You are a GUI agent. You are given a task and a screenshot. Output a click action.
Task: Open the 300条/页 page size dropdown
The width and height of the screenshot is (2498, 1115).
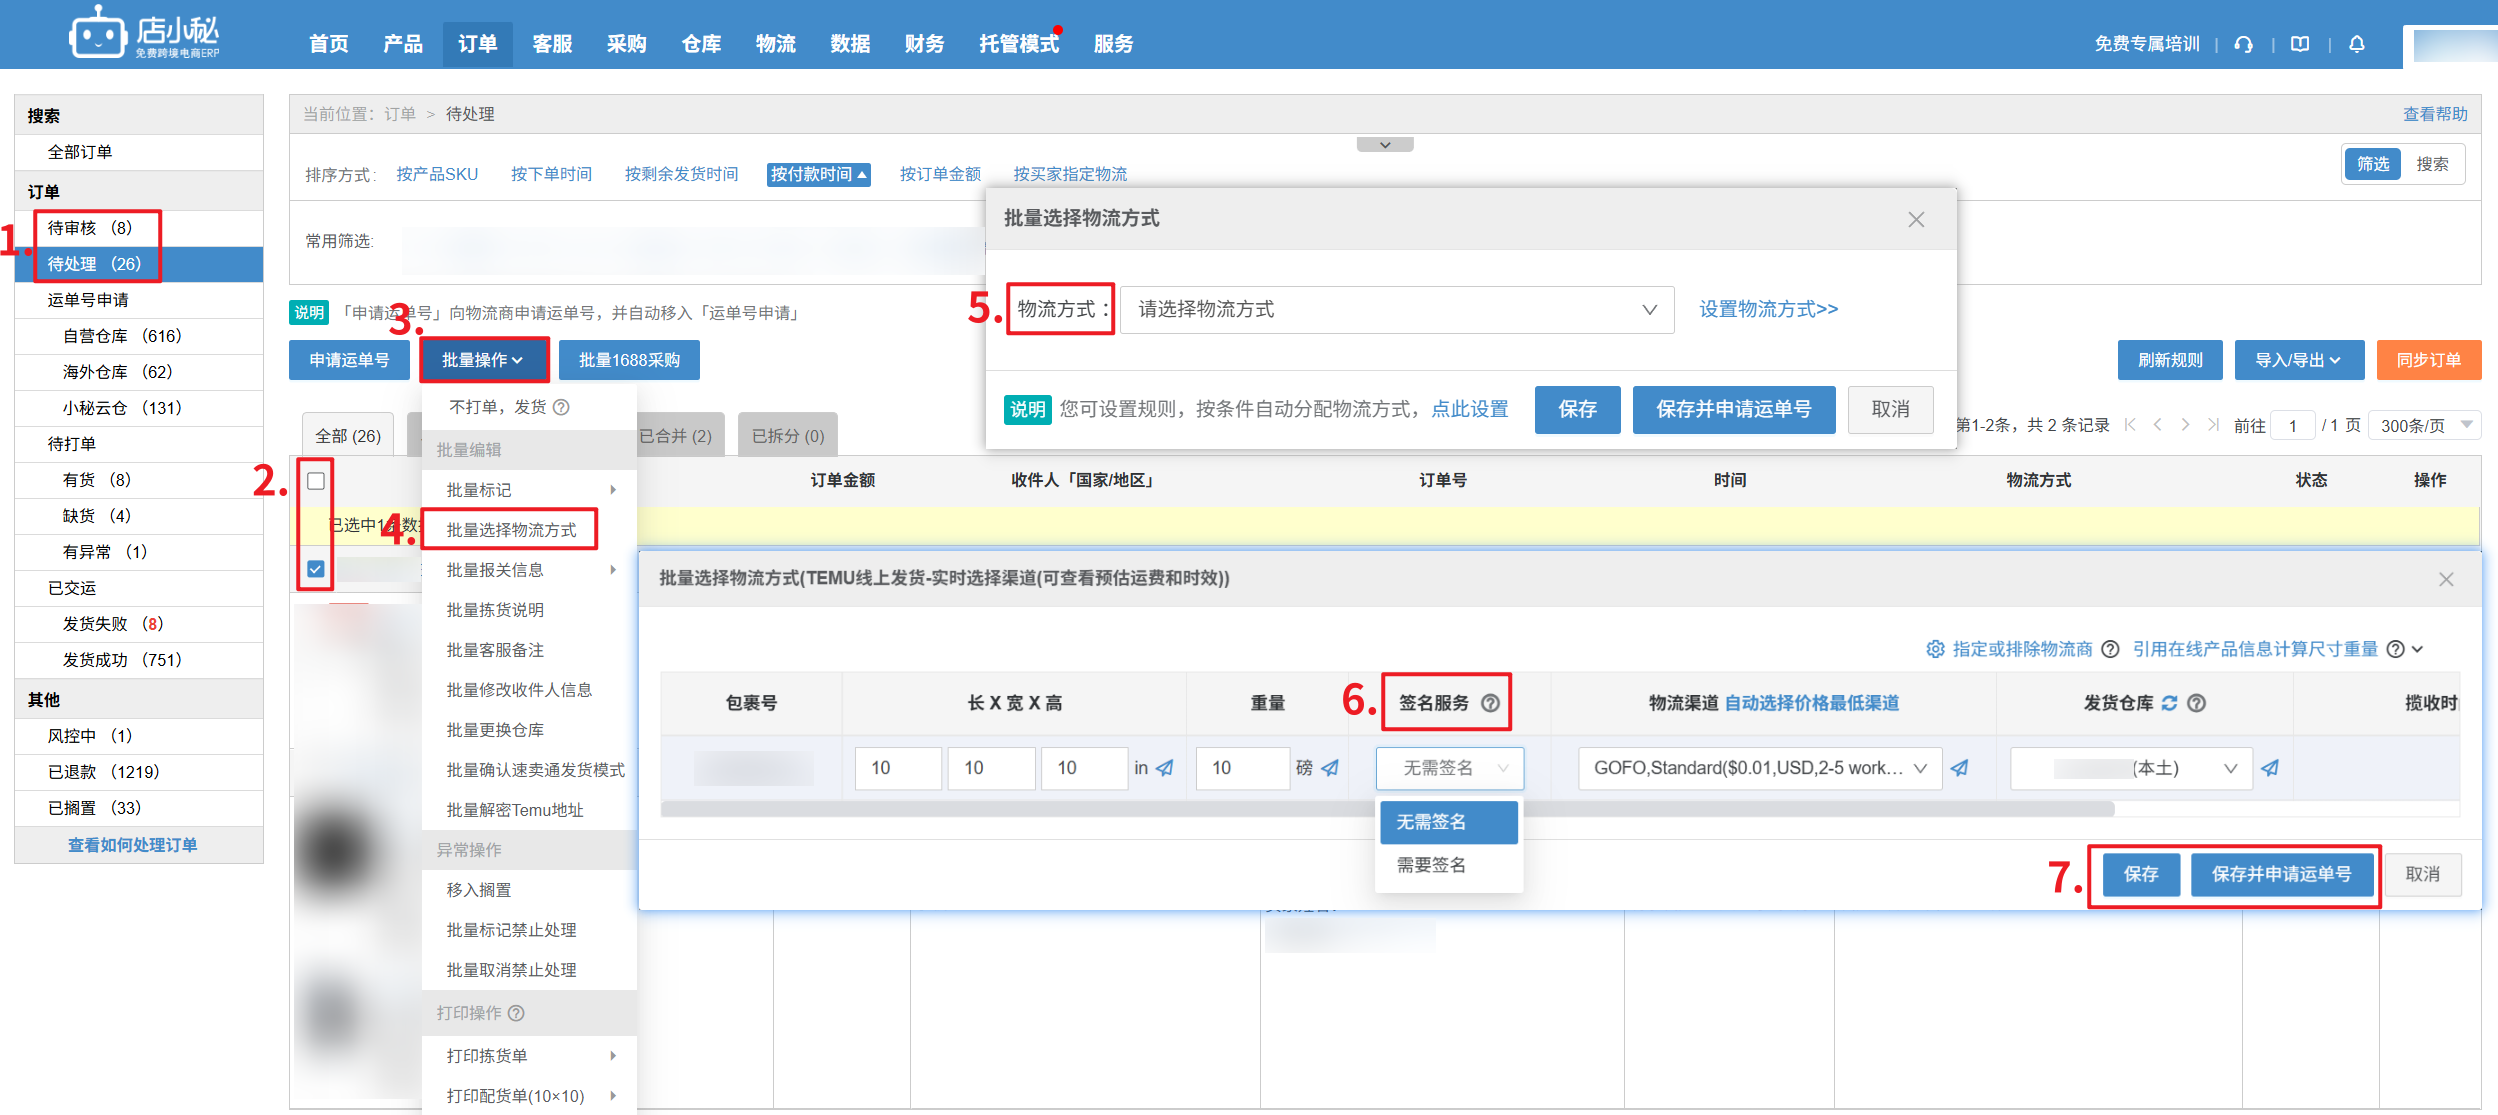2425,426
